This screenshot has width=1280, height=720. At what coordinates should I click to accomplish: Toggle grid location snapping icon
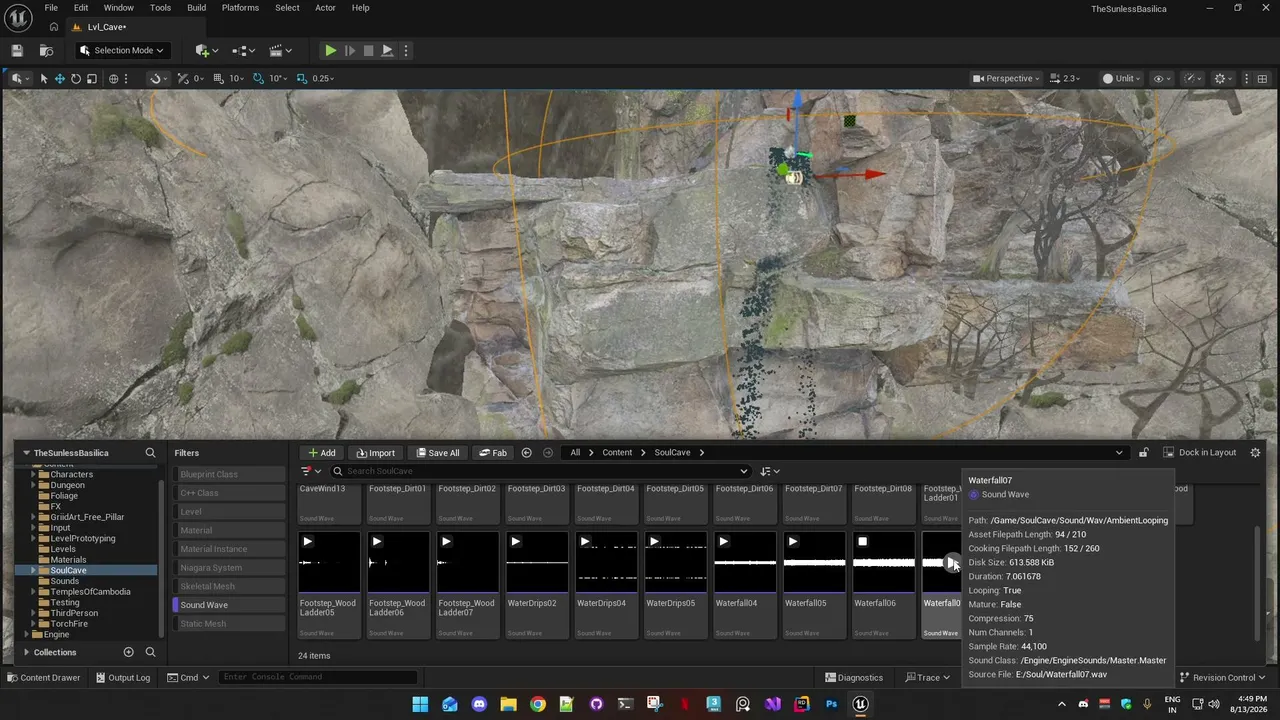coord(182,78)
